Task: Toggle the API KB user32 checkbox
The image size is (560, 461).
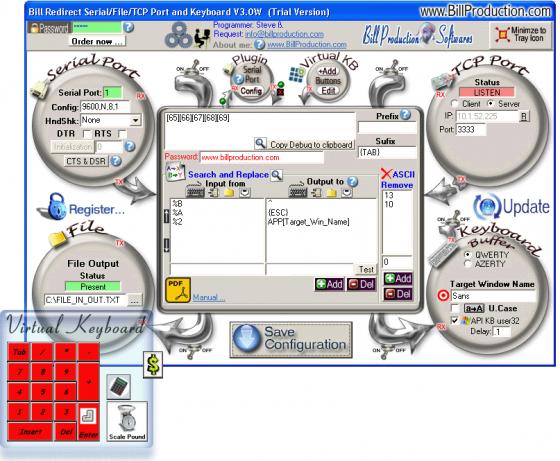Action: pos(455,321)
